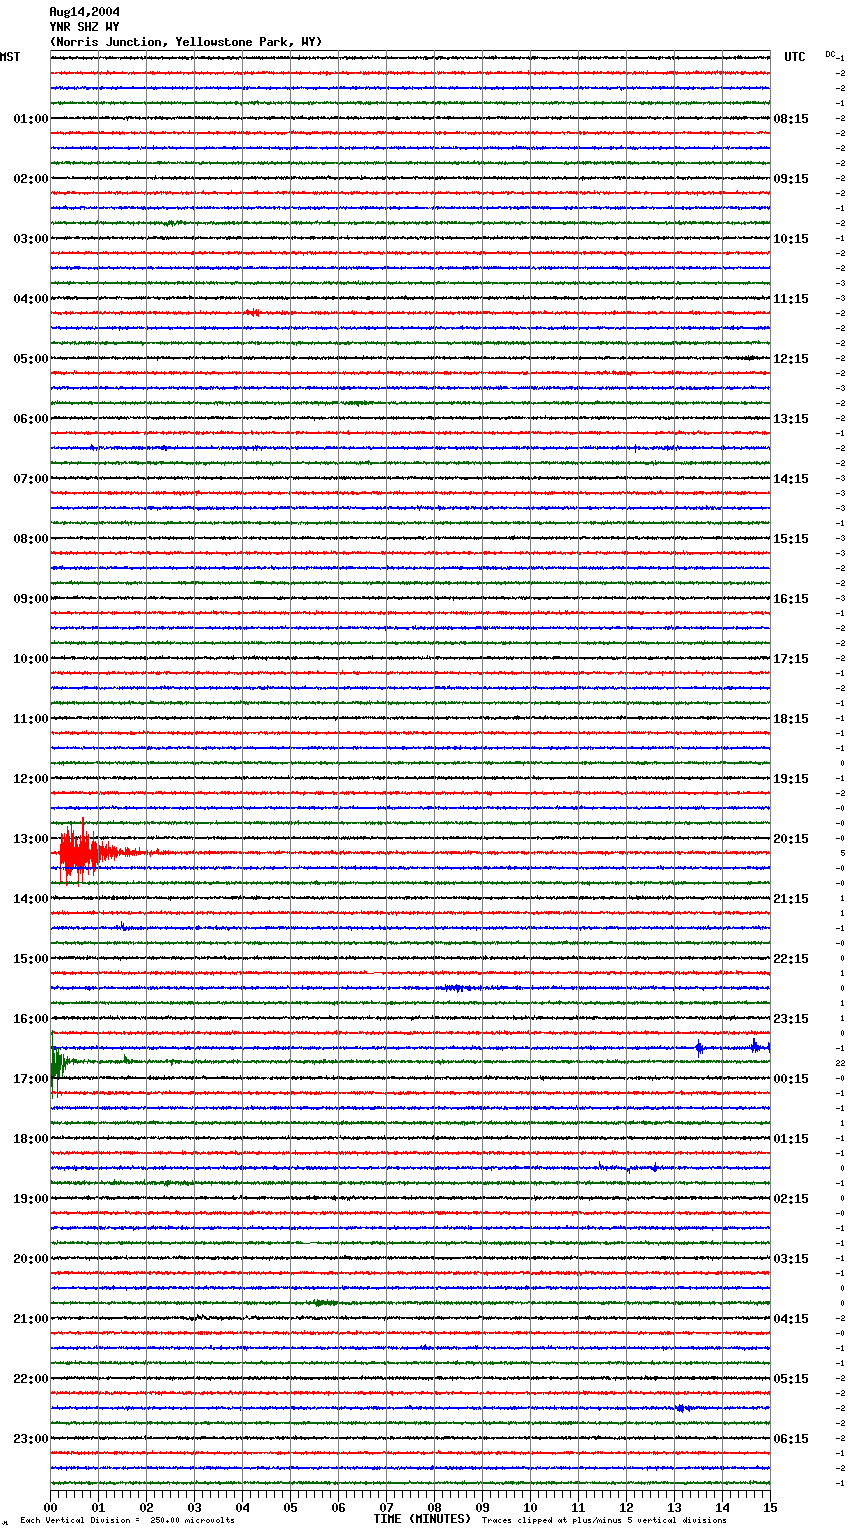This screenshot has height=1534, width=850.
Task: Click the 05 minute tick label
Action: tap(290, 1507)
